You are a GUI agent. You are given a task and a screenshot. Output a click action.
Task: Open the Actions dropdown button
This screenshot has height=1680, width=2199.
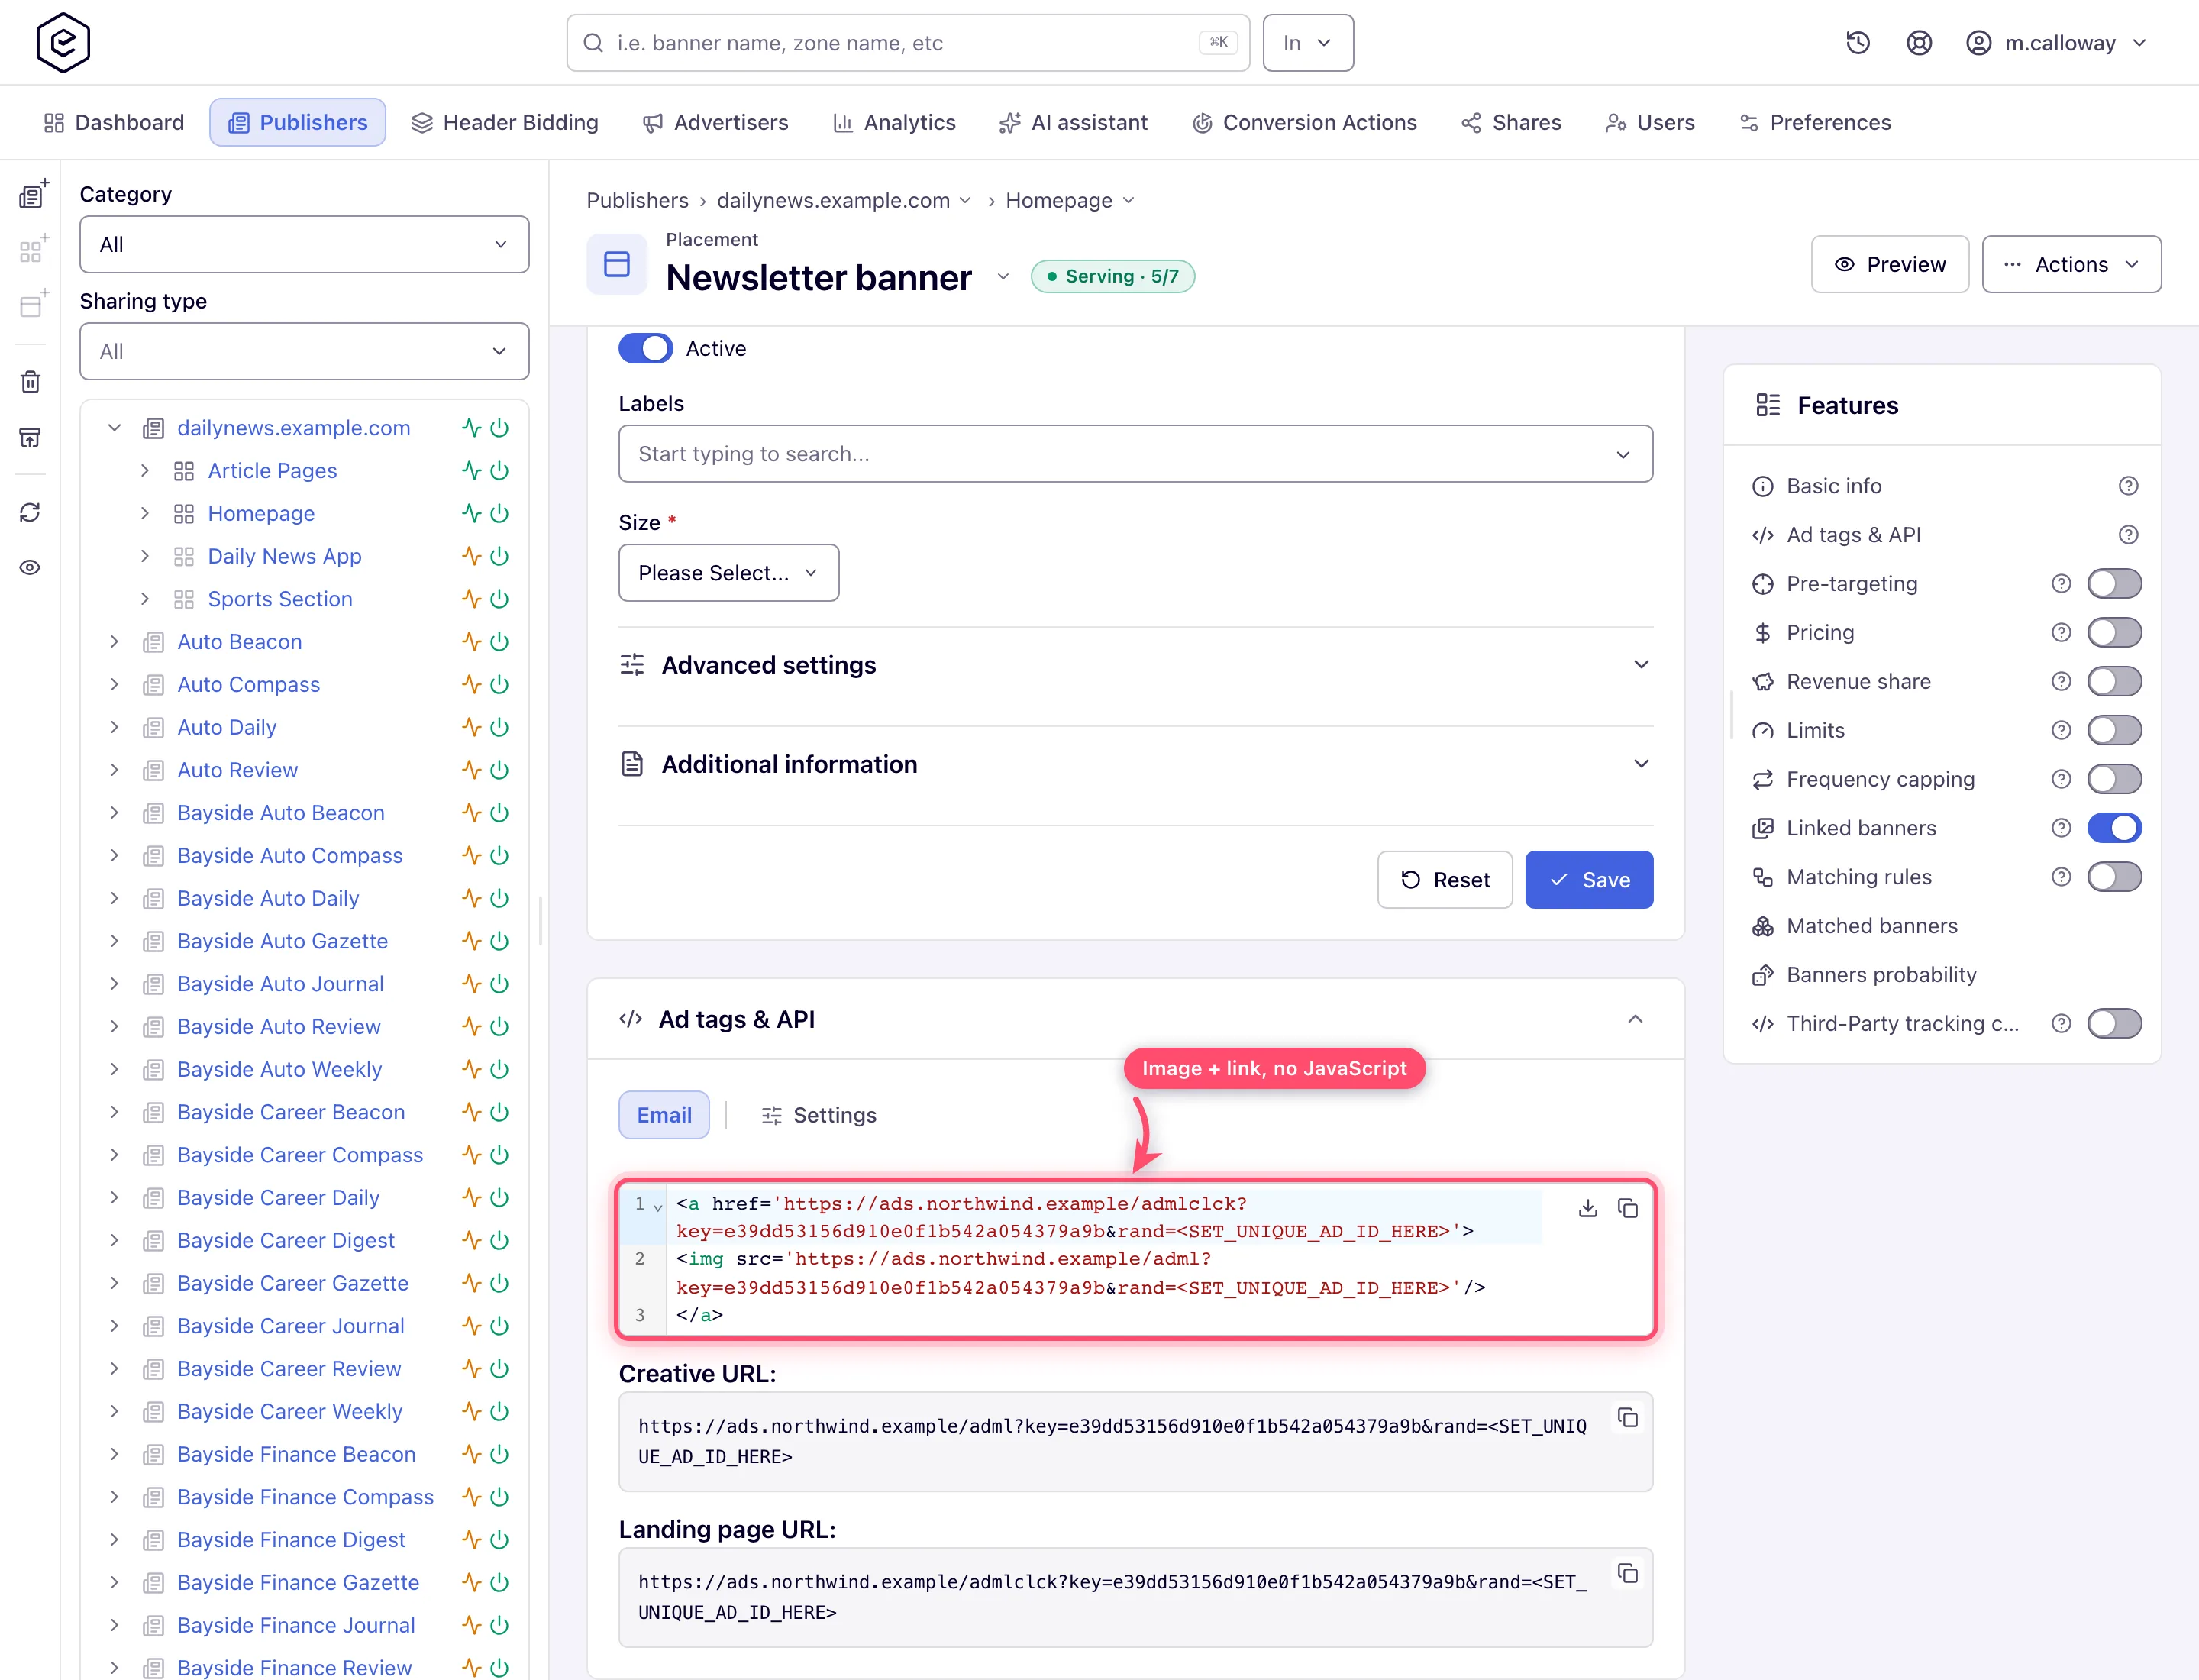pos(2071,264)
